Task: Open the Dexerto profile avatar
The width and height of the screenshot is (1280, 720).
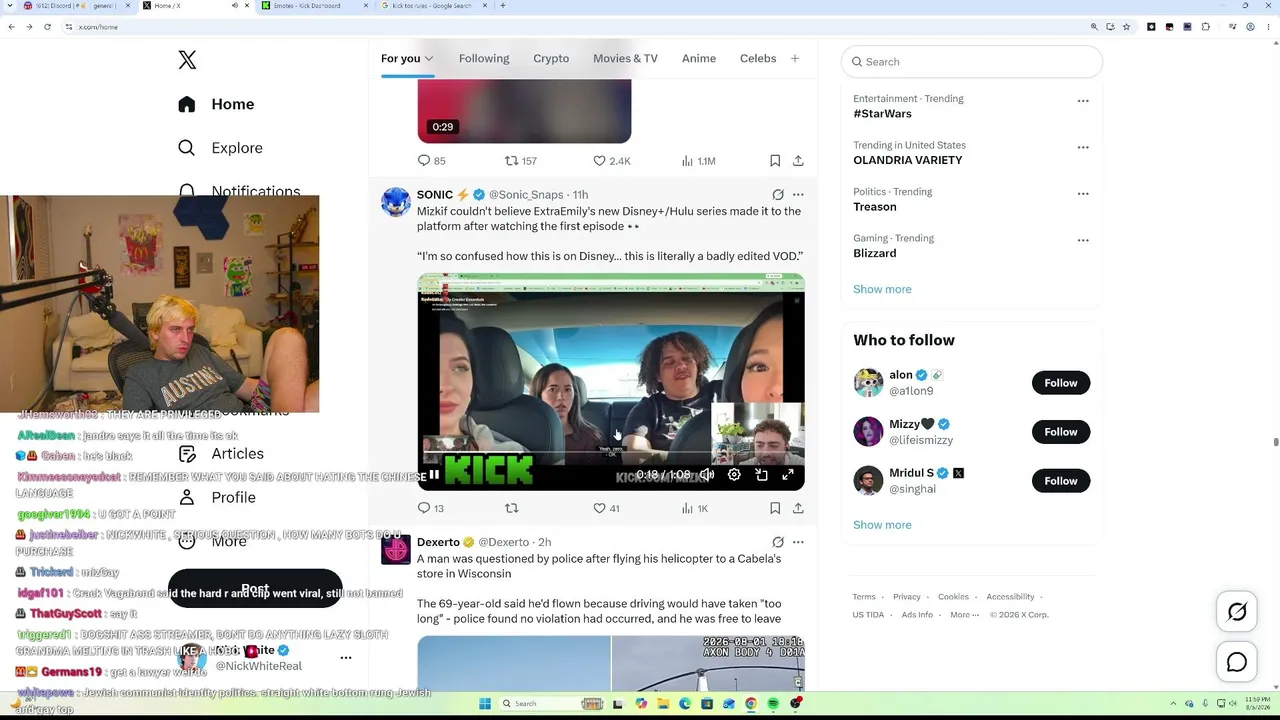Action: [x=396, y=549]
